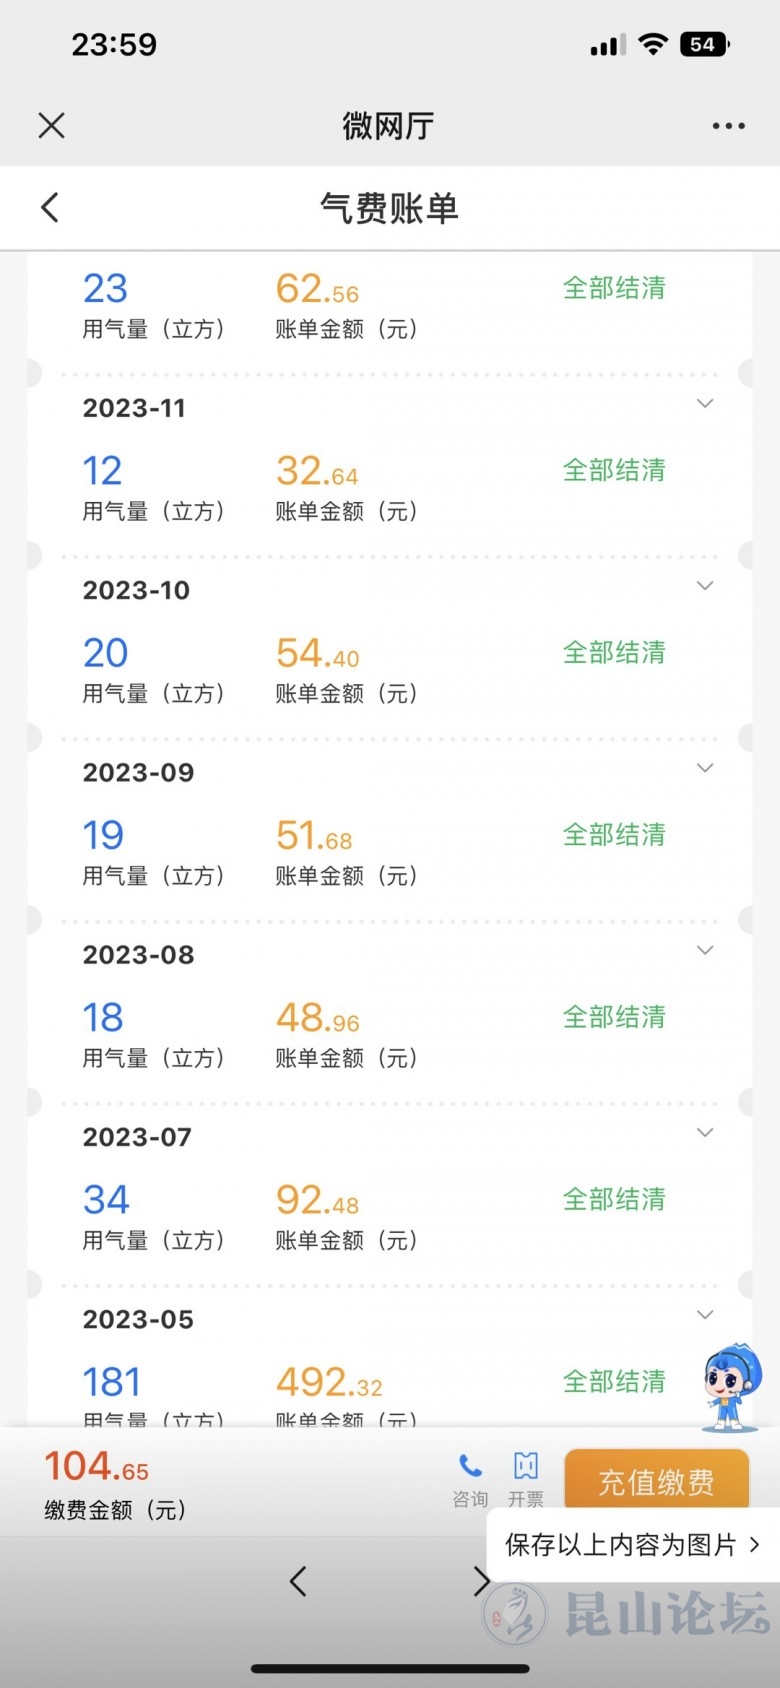Tap 保存以上内容为图片 link

pyautogui.click(x=632, y=1545)
